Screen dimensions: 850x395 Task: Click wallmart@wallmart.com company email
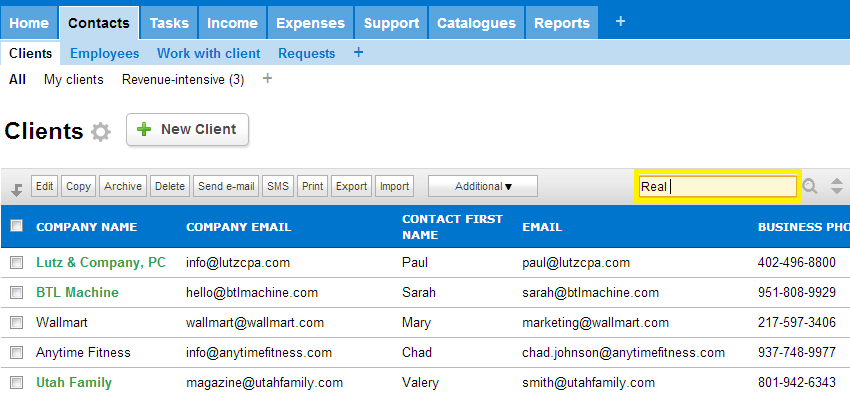255,323
